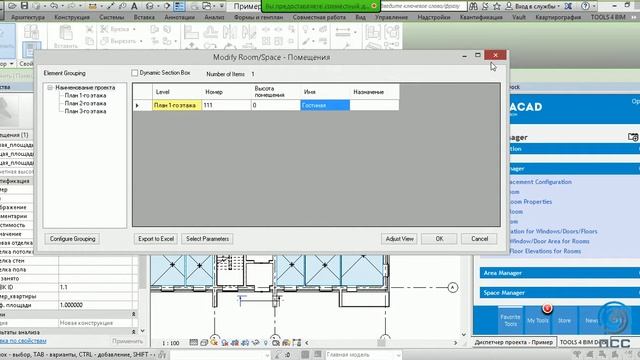The image size is (640, 360).
Task: Click the Reveal Hidden Elements lightbulb icon
Action: pyautogui.click(x=265, y=343)
